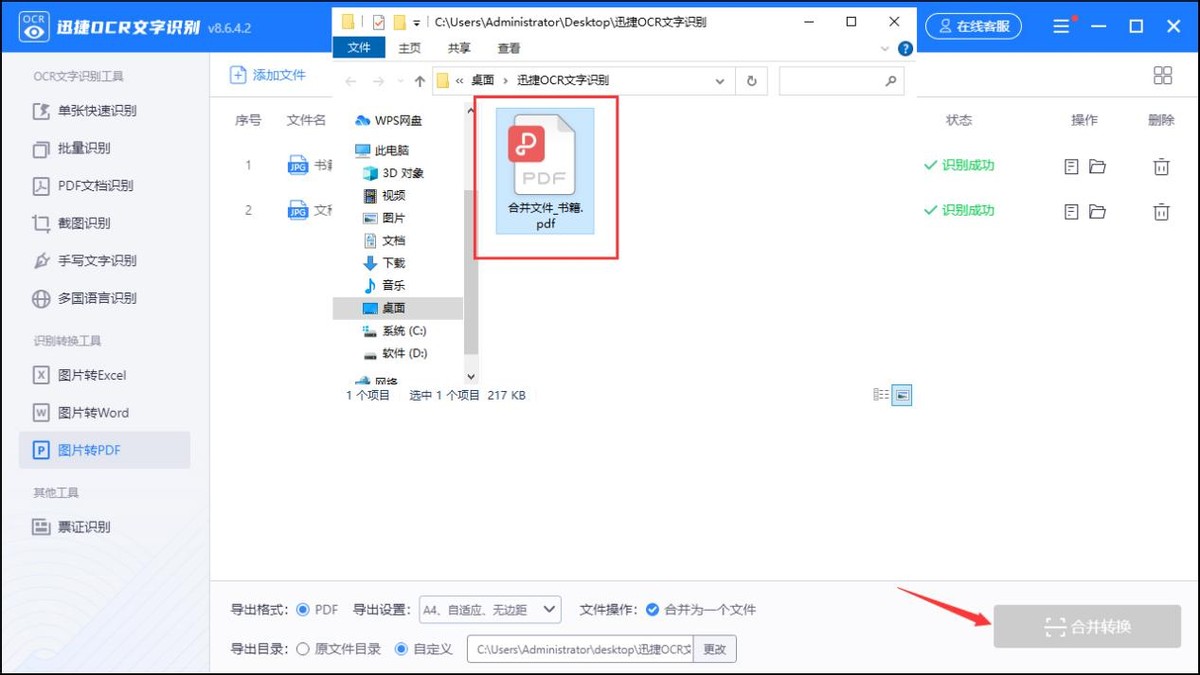This screenshot has width=1200, height=675.
Task: Switch to the 查看 tab in Explorer
Action: [509, 47]
